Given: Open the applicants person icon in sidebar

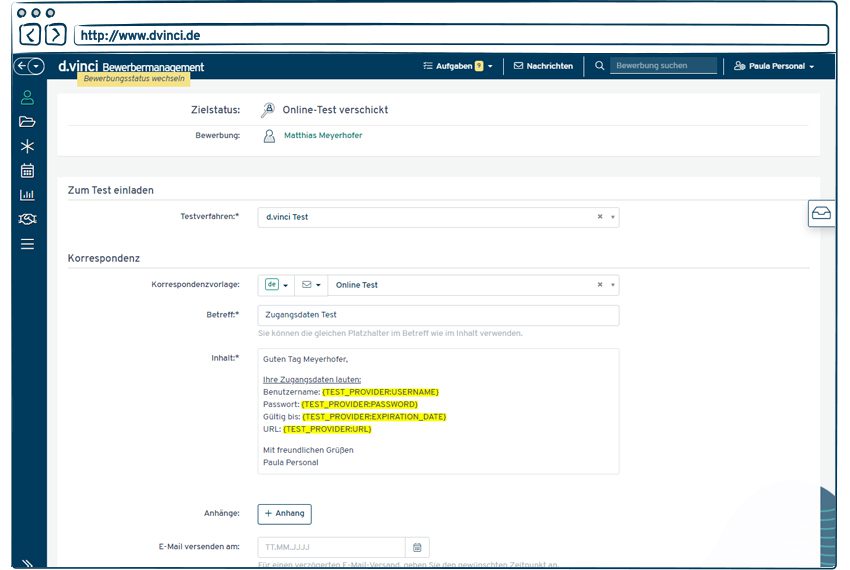Looking at the screenshot, I should click(27, 98).
